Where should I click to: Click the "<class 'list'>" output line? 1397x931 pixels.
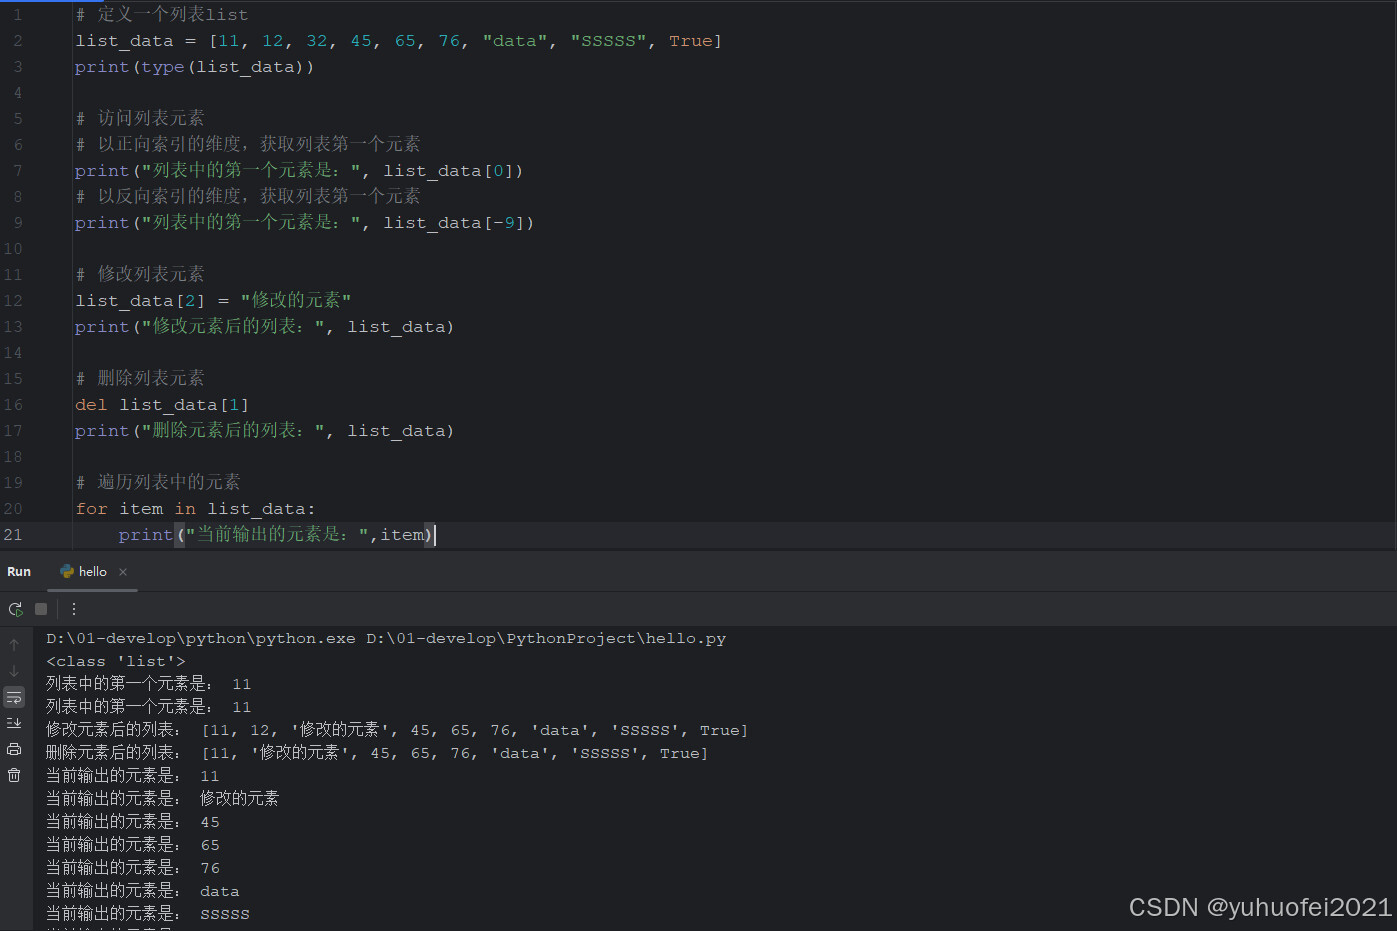(116, 662)
